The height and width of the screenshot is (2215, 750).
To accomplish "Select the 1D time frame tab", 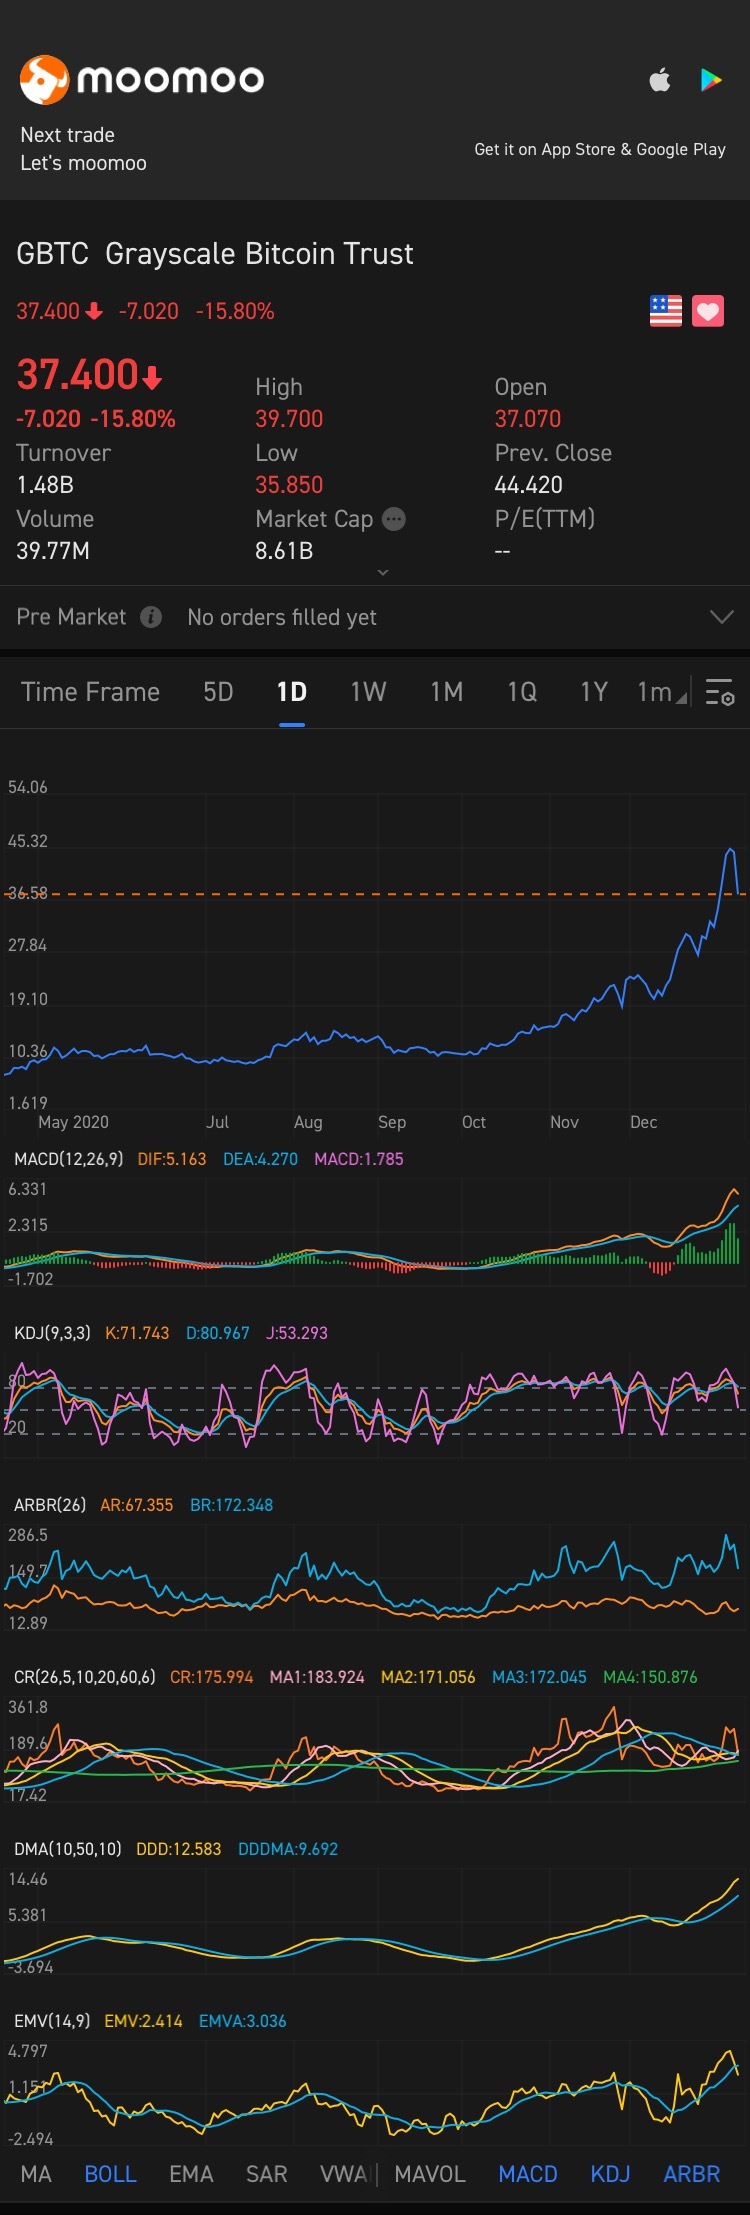I will (291, 692).
